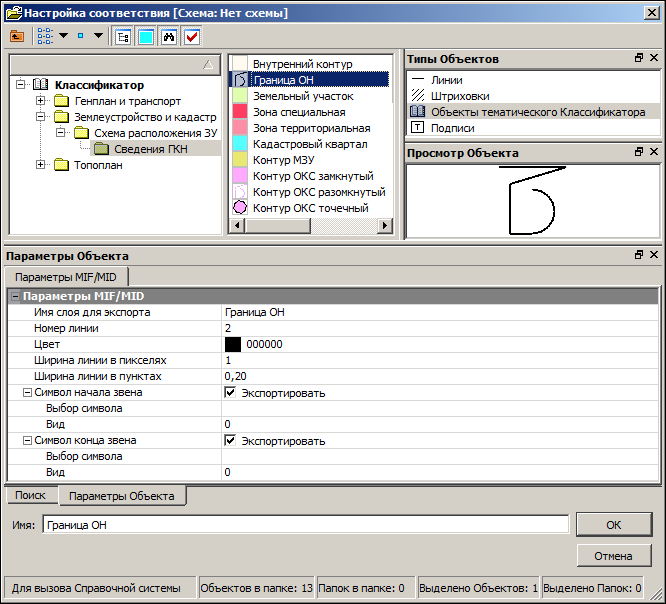Collapse the Классификатор root node
The image size is (666, 604).
pos(20,84)
